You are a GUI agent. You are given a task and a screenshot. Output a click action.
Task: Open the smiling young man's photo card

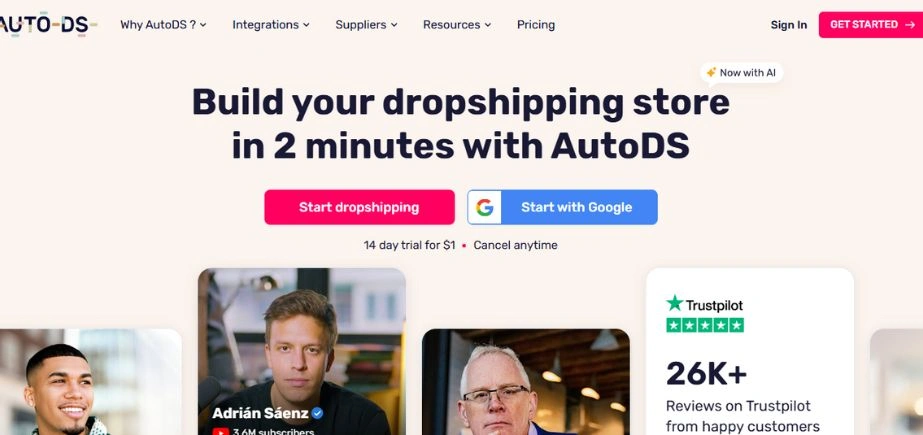(89, 381)
